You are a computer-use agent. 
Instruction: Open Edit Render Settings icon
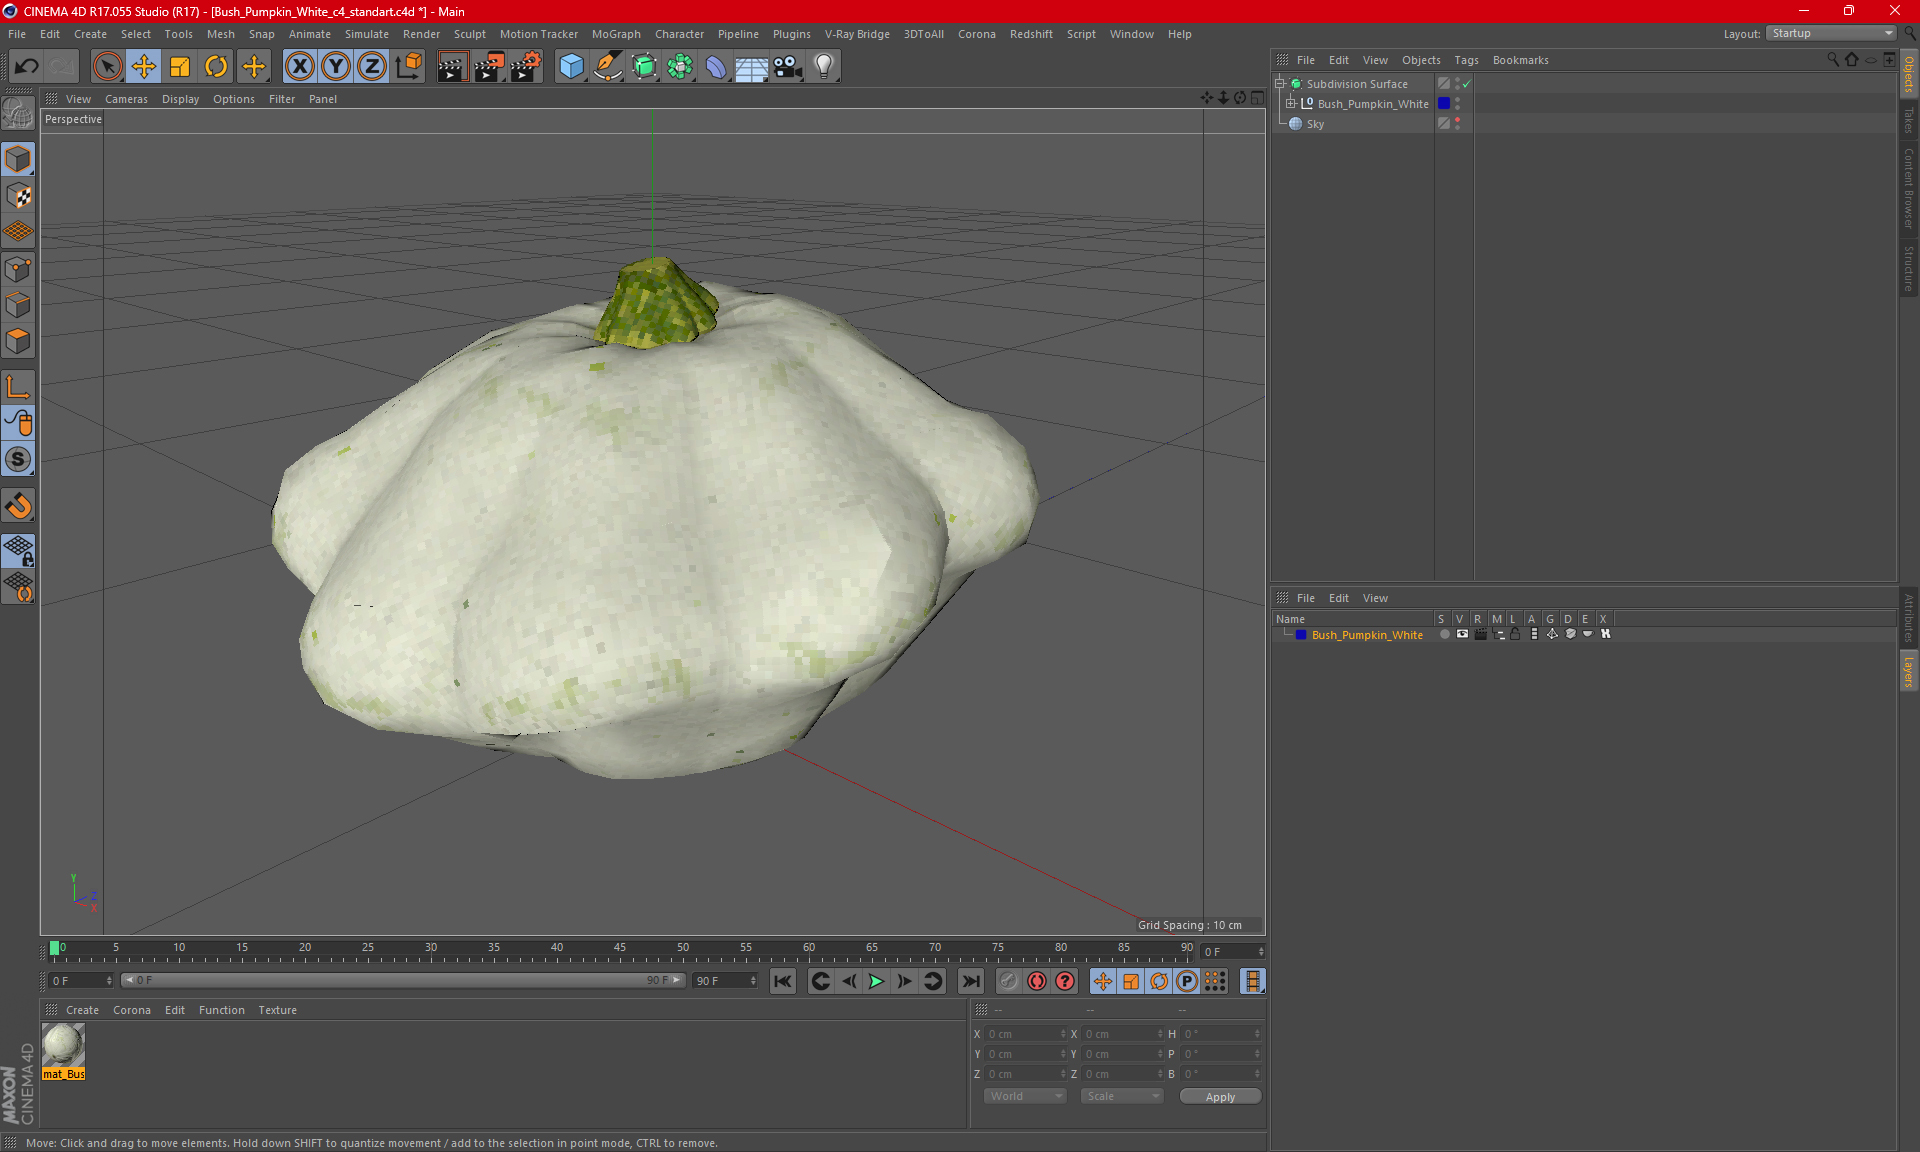(x=526, y=67)
